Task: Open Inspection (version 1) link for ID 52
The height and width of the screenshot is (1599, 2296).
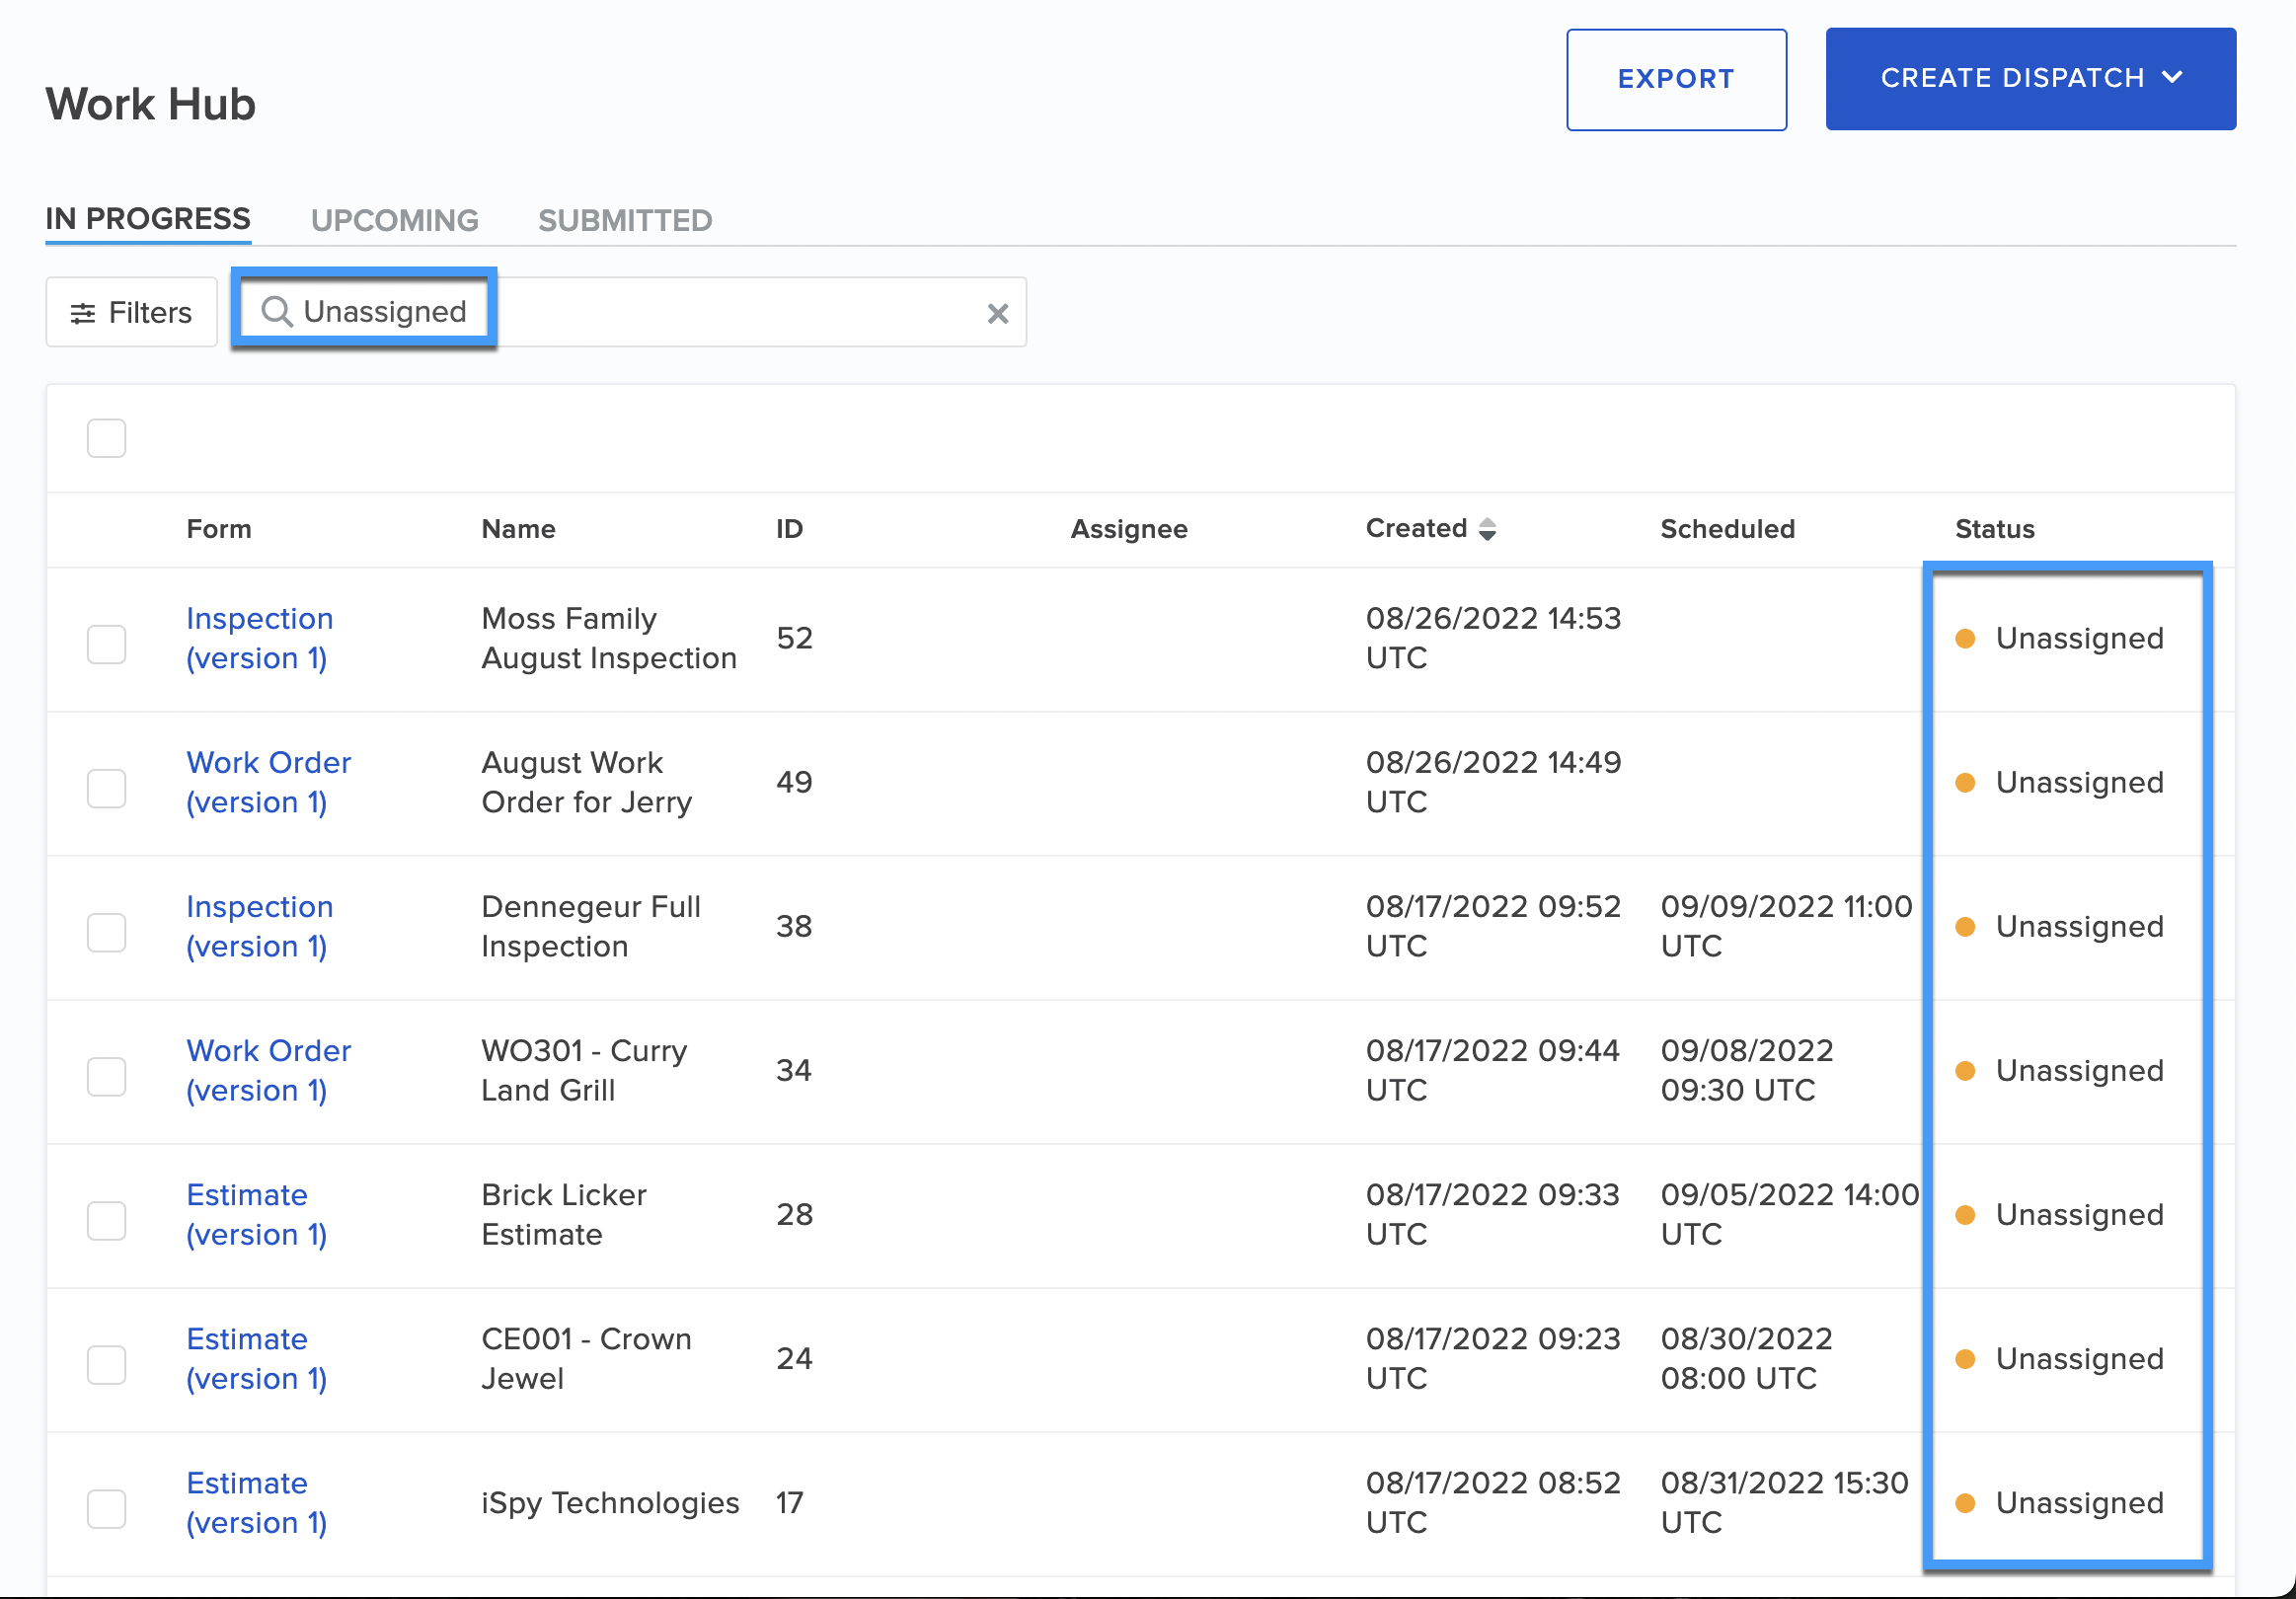Action: pos(260,639)
